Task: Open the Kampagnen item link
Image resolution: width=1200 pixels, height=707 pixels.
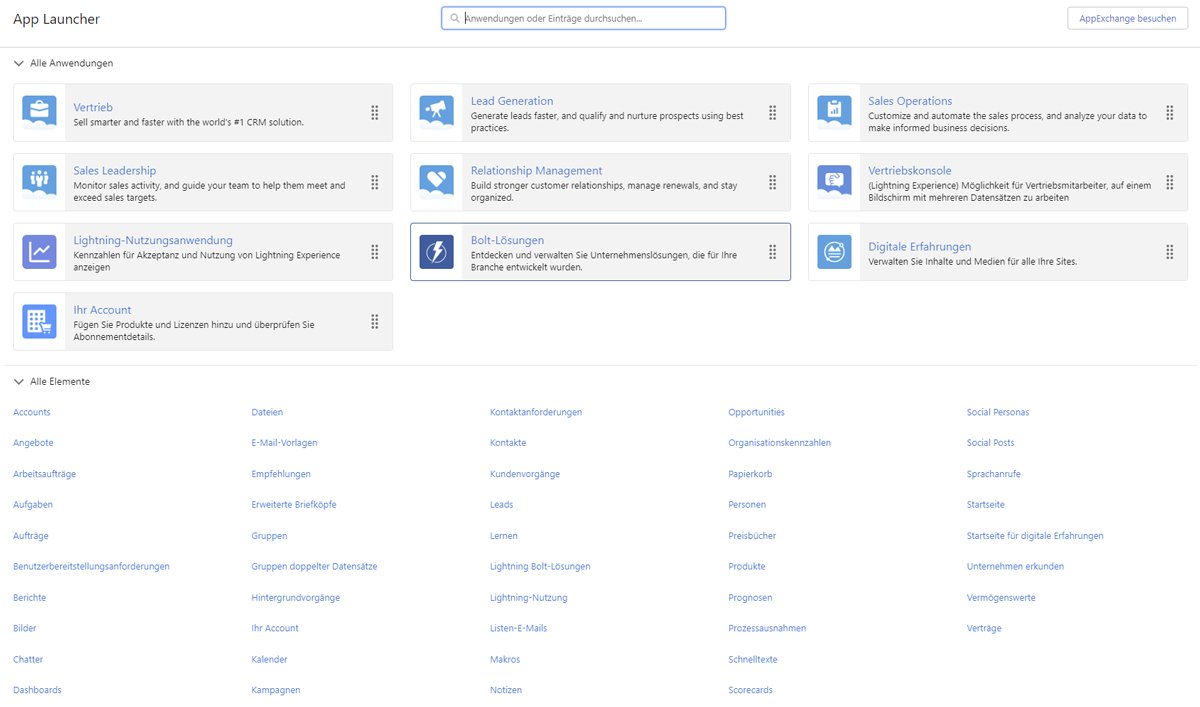Action: click(275, 690)
